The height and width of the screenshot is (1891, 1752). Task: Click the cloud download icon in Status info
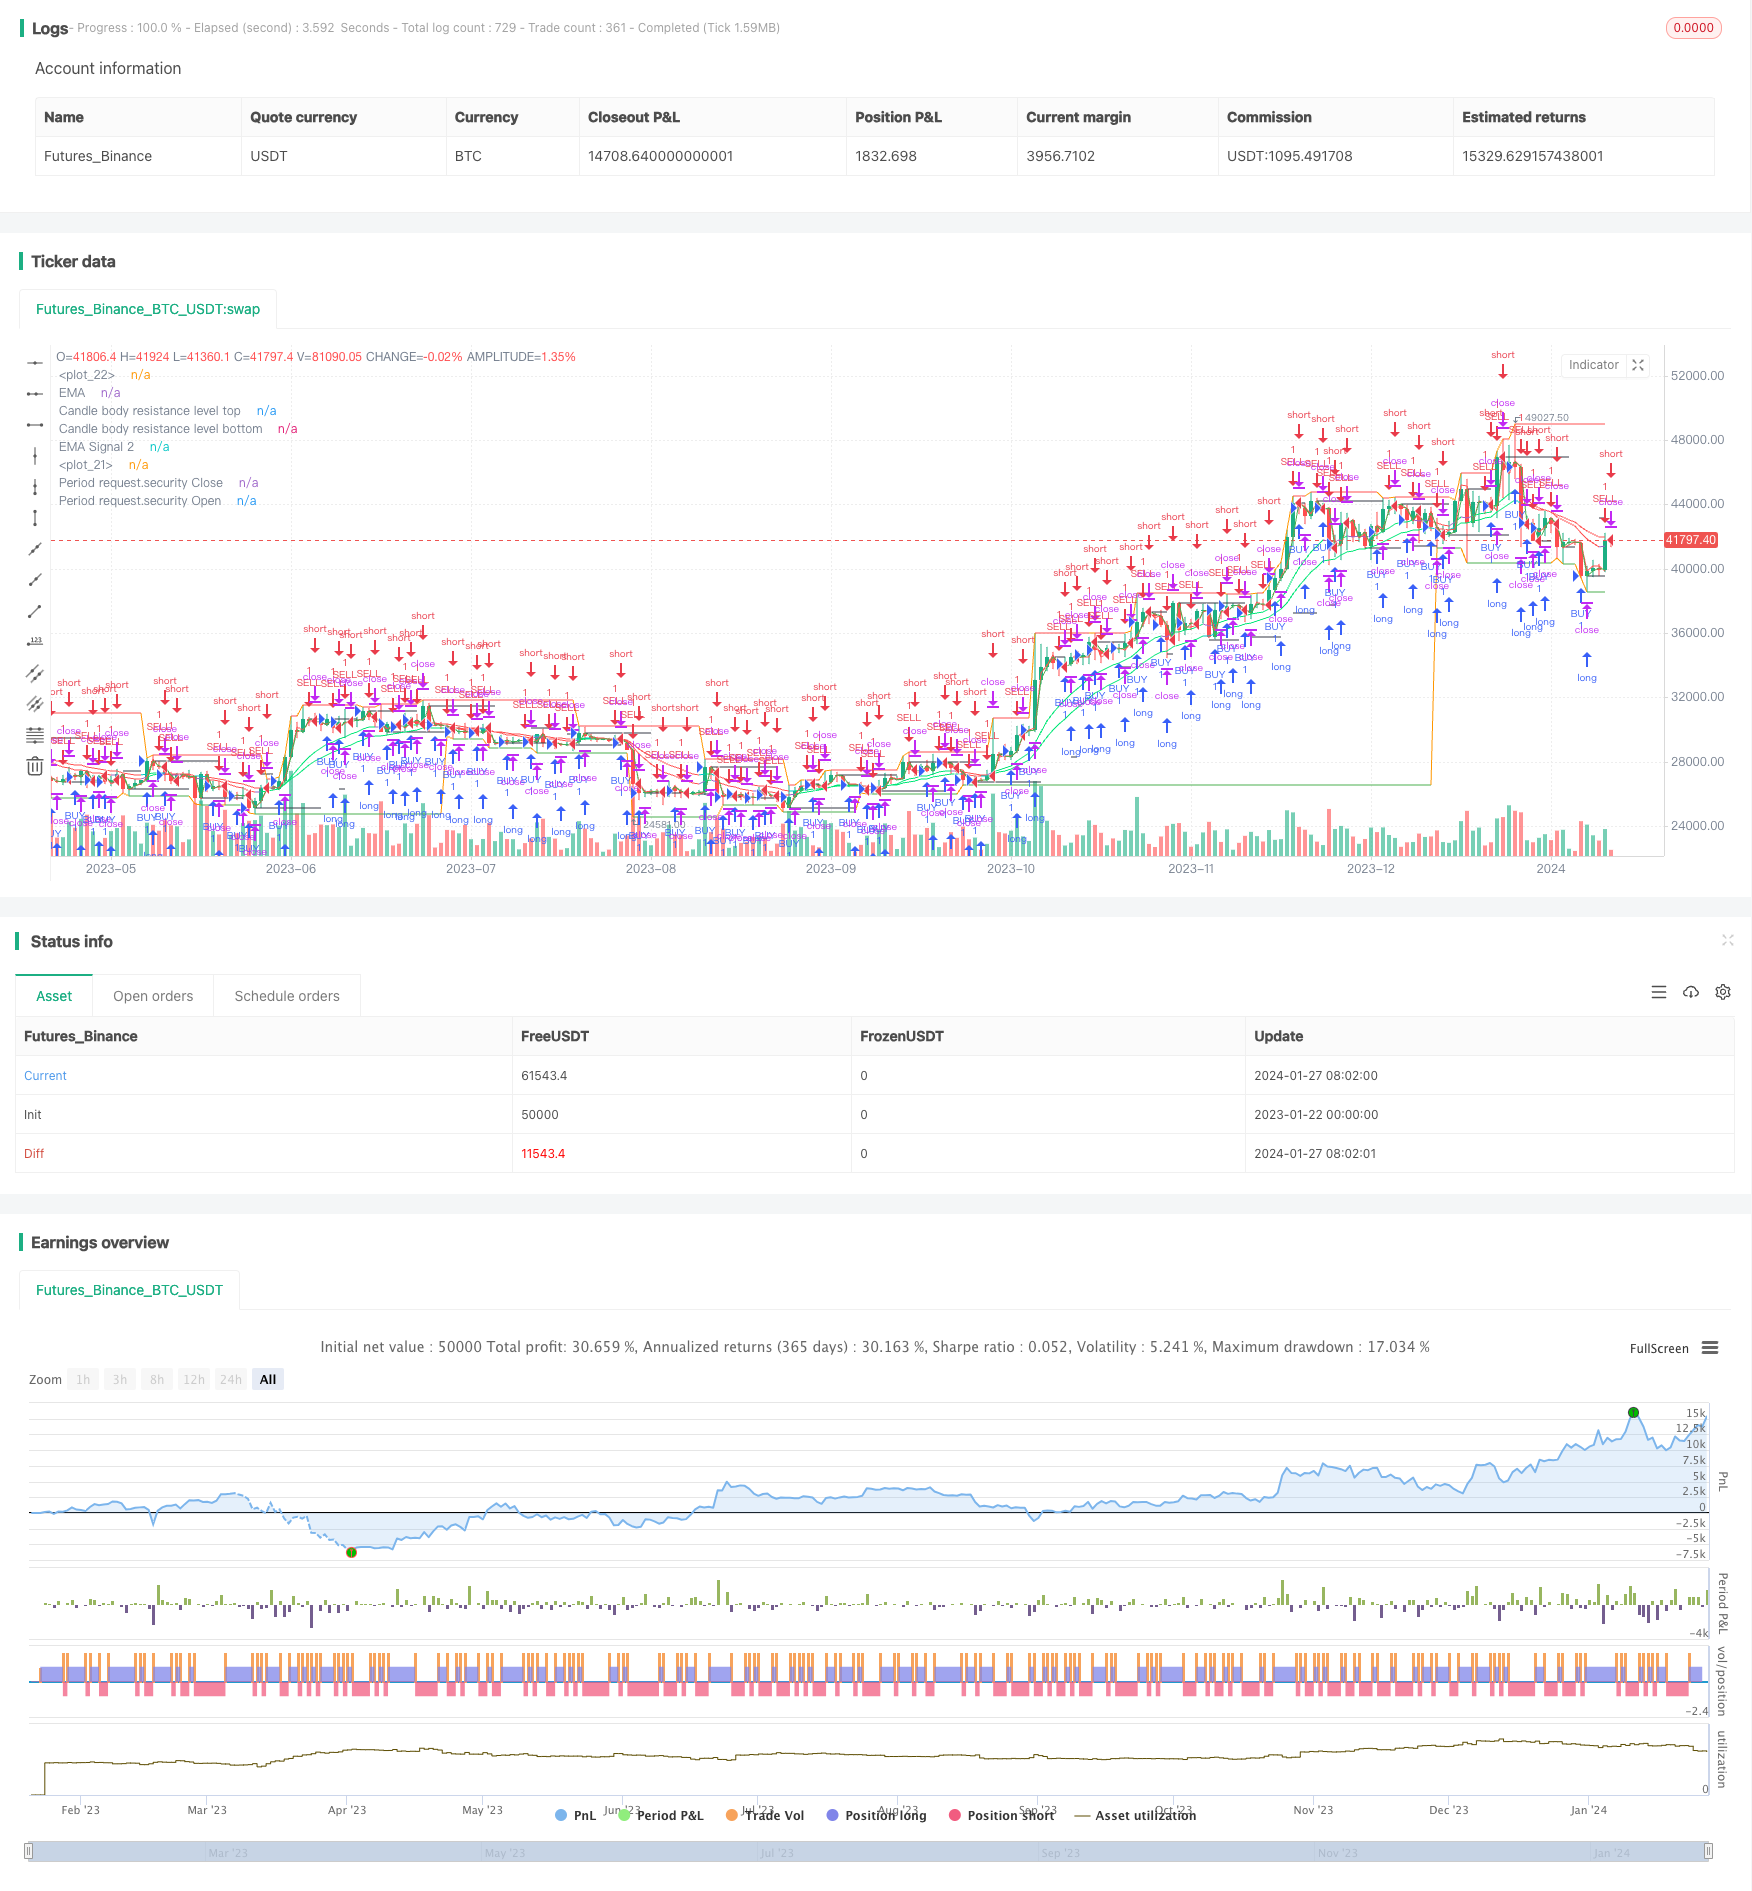(1691, 992)
